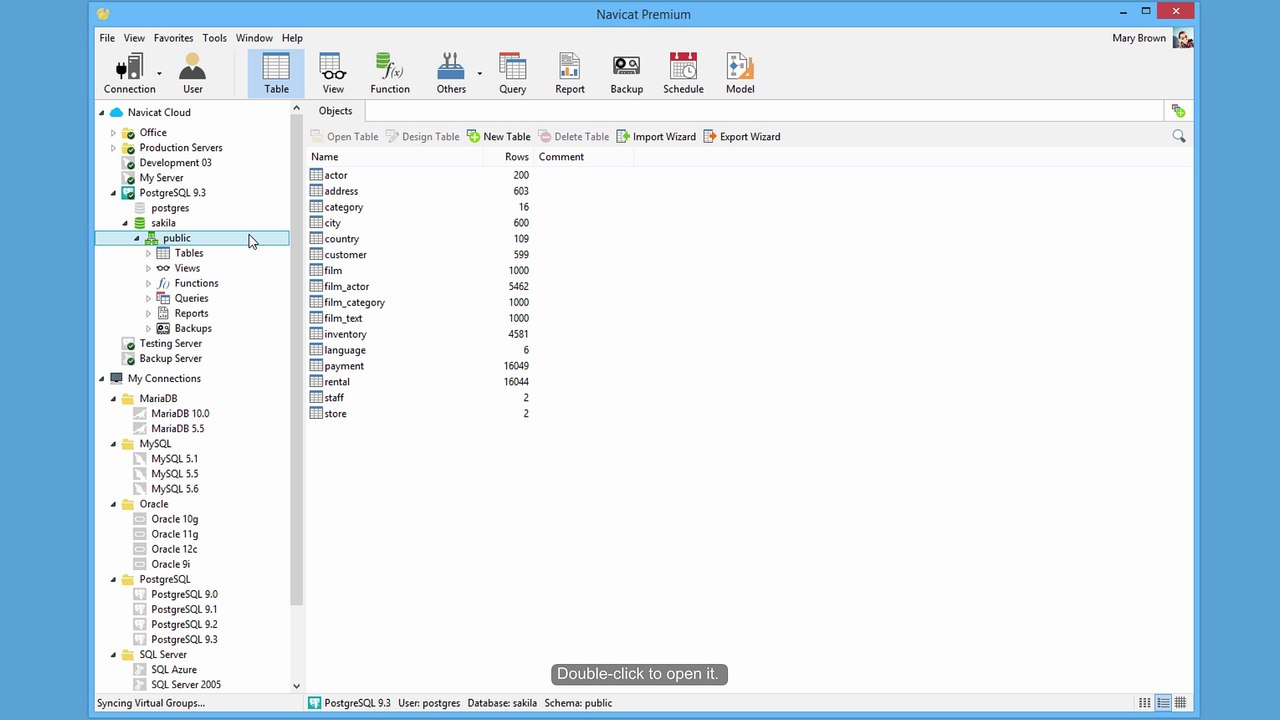Click the connection tree vertical scrollbar
1280x720 pixels.
click(x=296, y=360)
